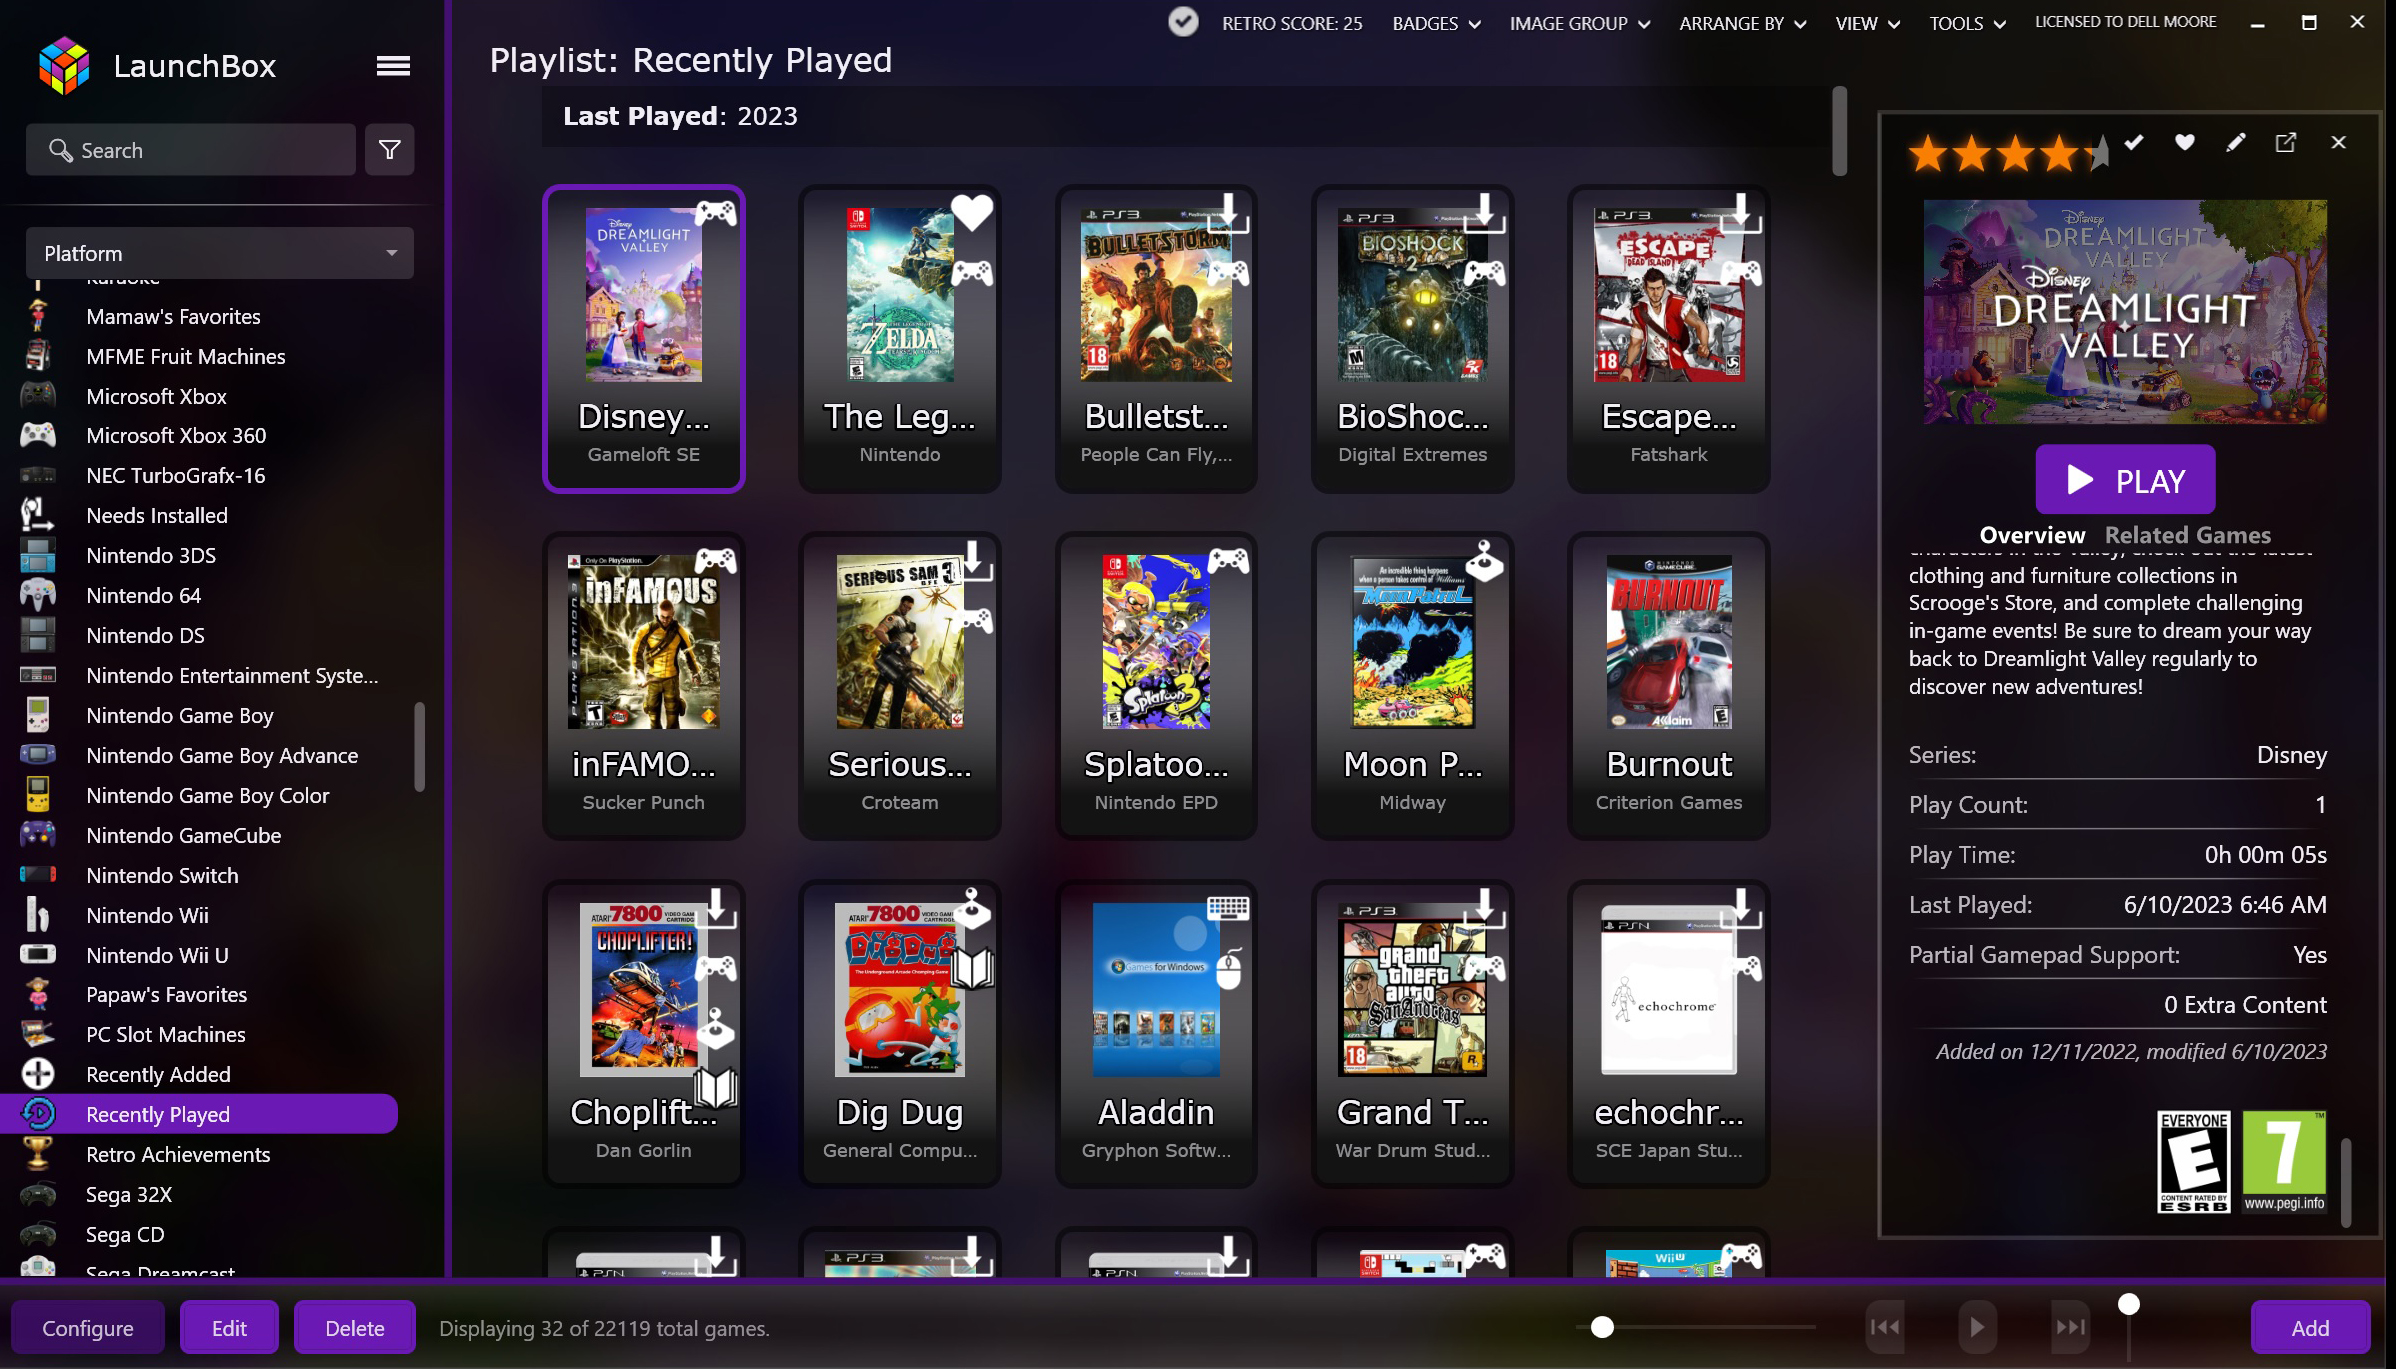Select the echochrome game card
The image size is (2396, 1369).
[1668, 1034]
